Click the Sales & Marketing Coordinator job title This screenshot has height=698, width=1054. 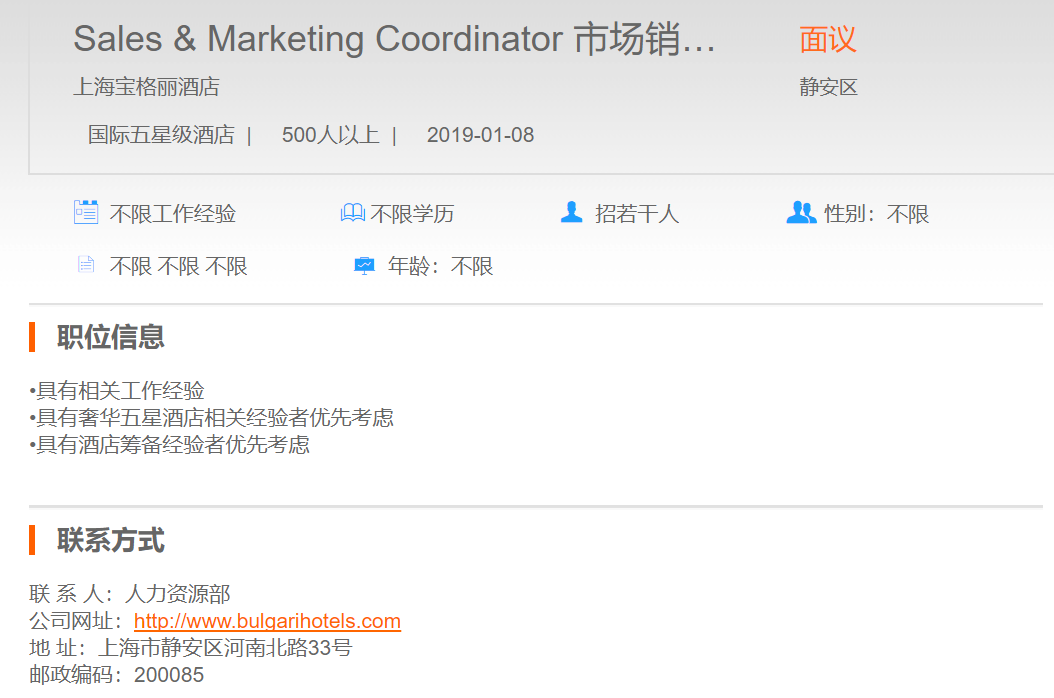pyautogui.click(x=394, y=40)
